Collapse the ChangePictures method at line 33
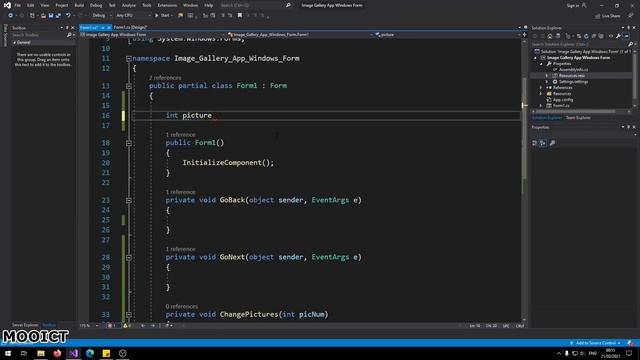This screenshot has width=640, height=360. (x=129, y=315)
